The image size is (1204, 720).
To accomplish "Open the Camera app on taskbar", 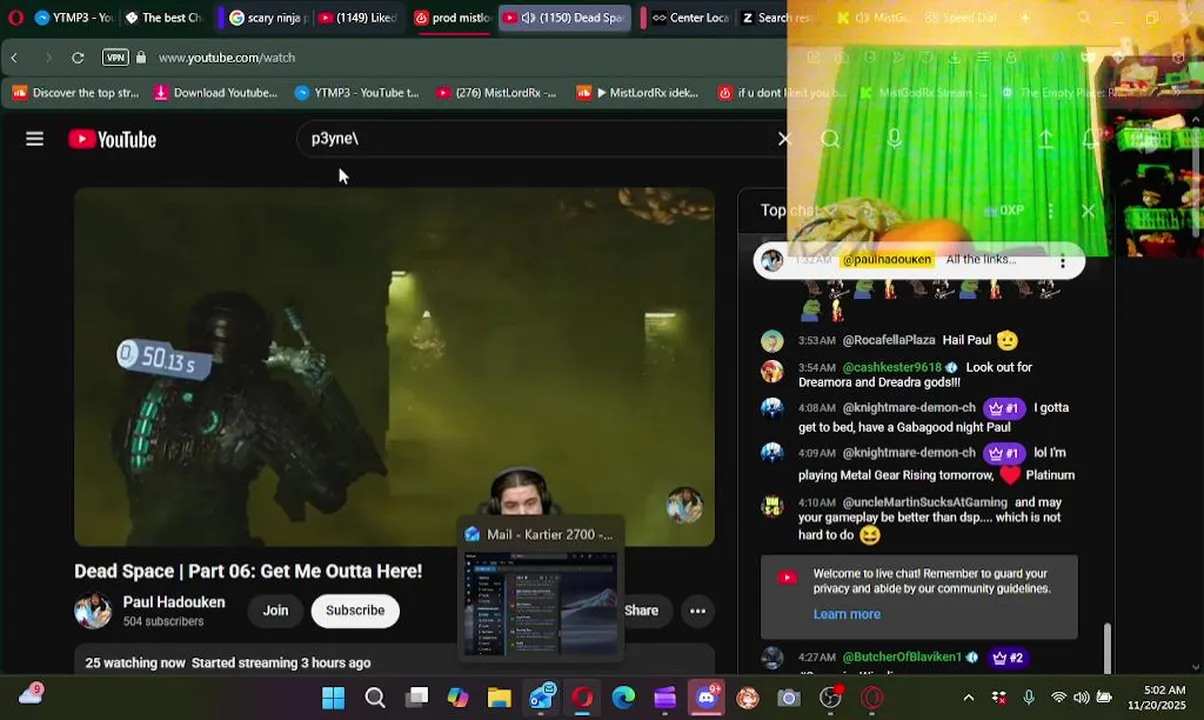I will coord(789,698).
